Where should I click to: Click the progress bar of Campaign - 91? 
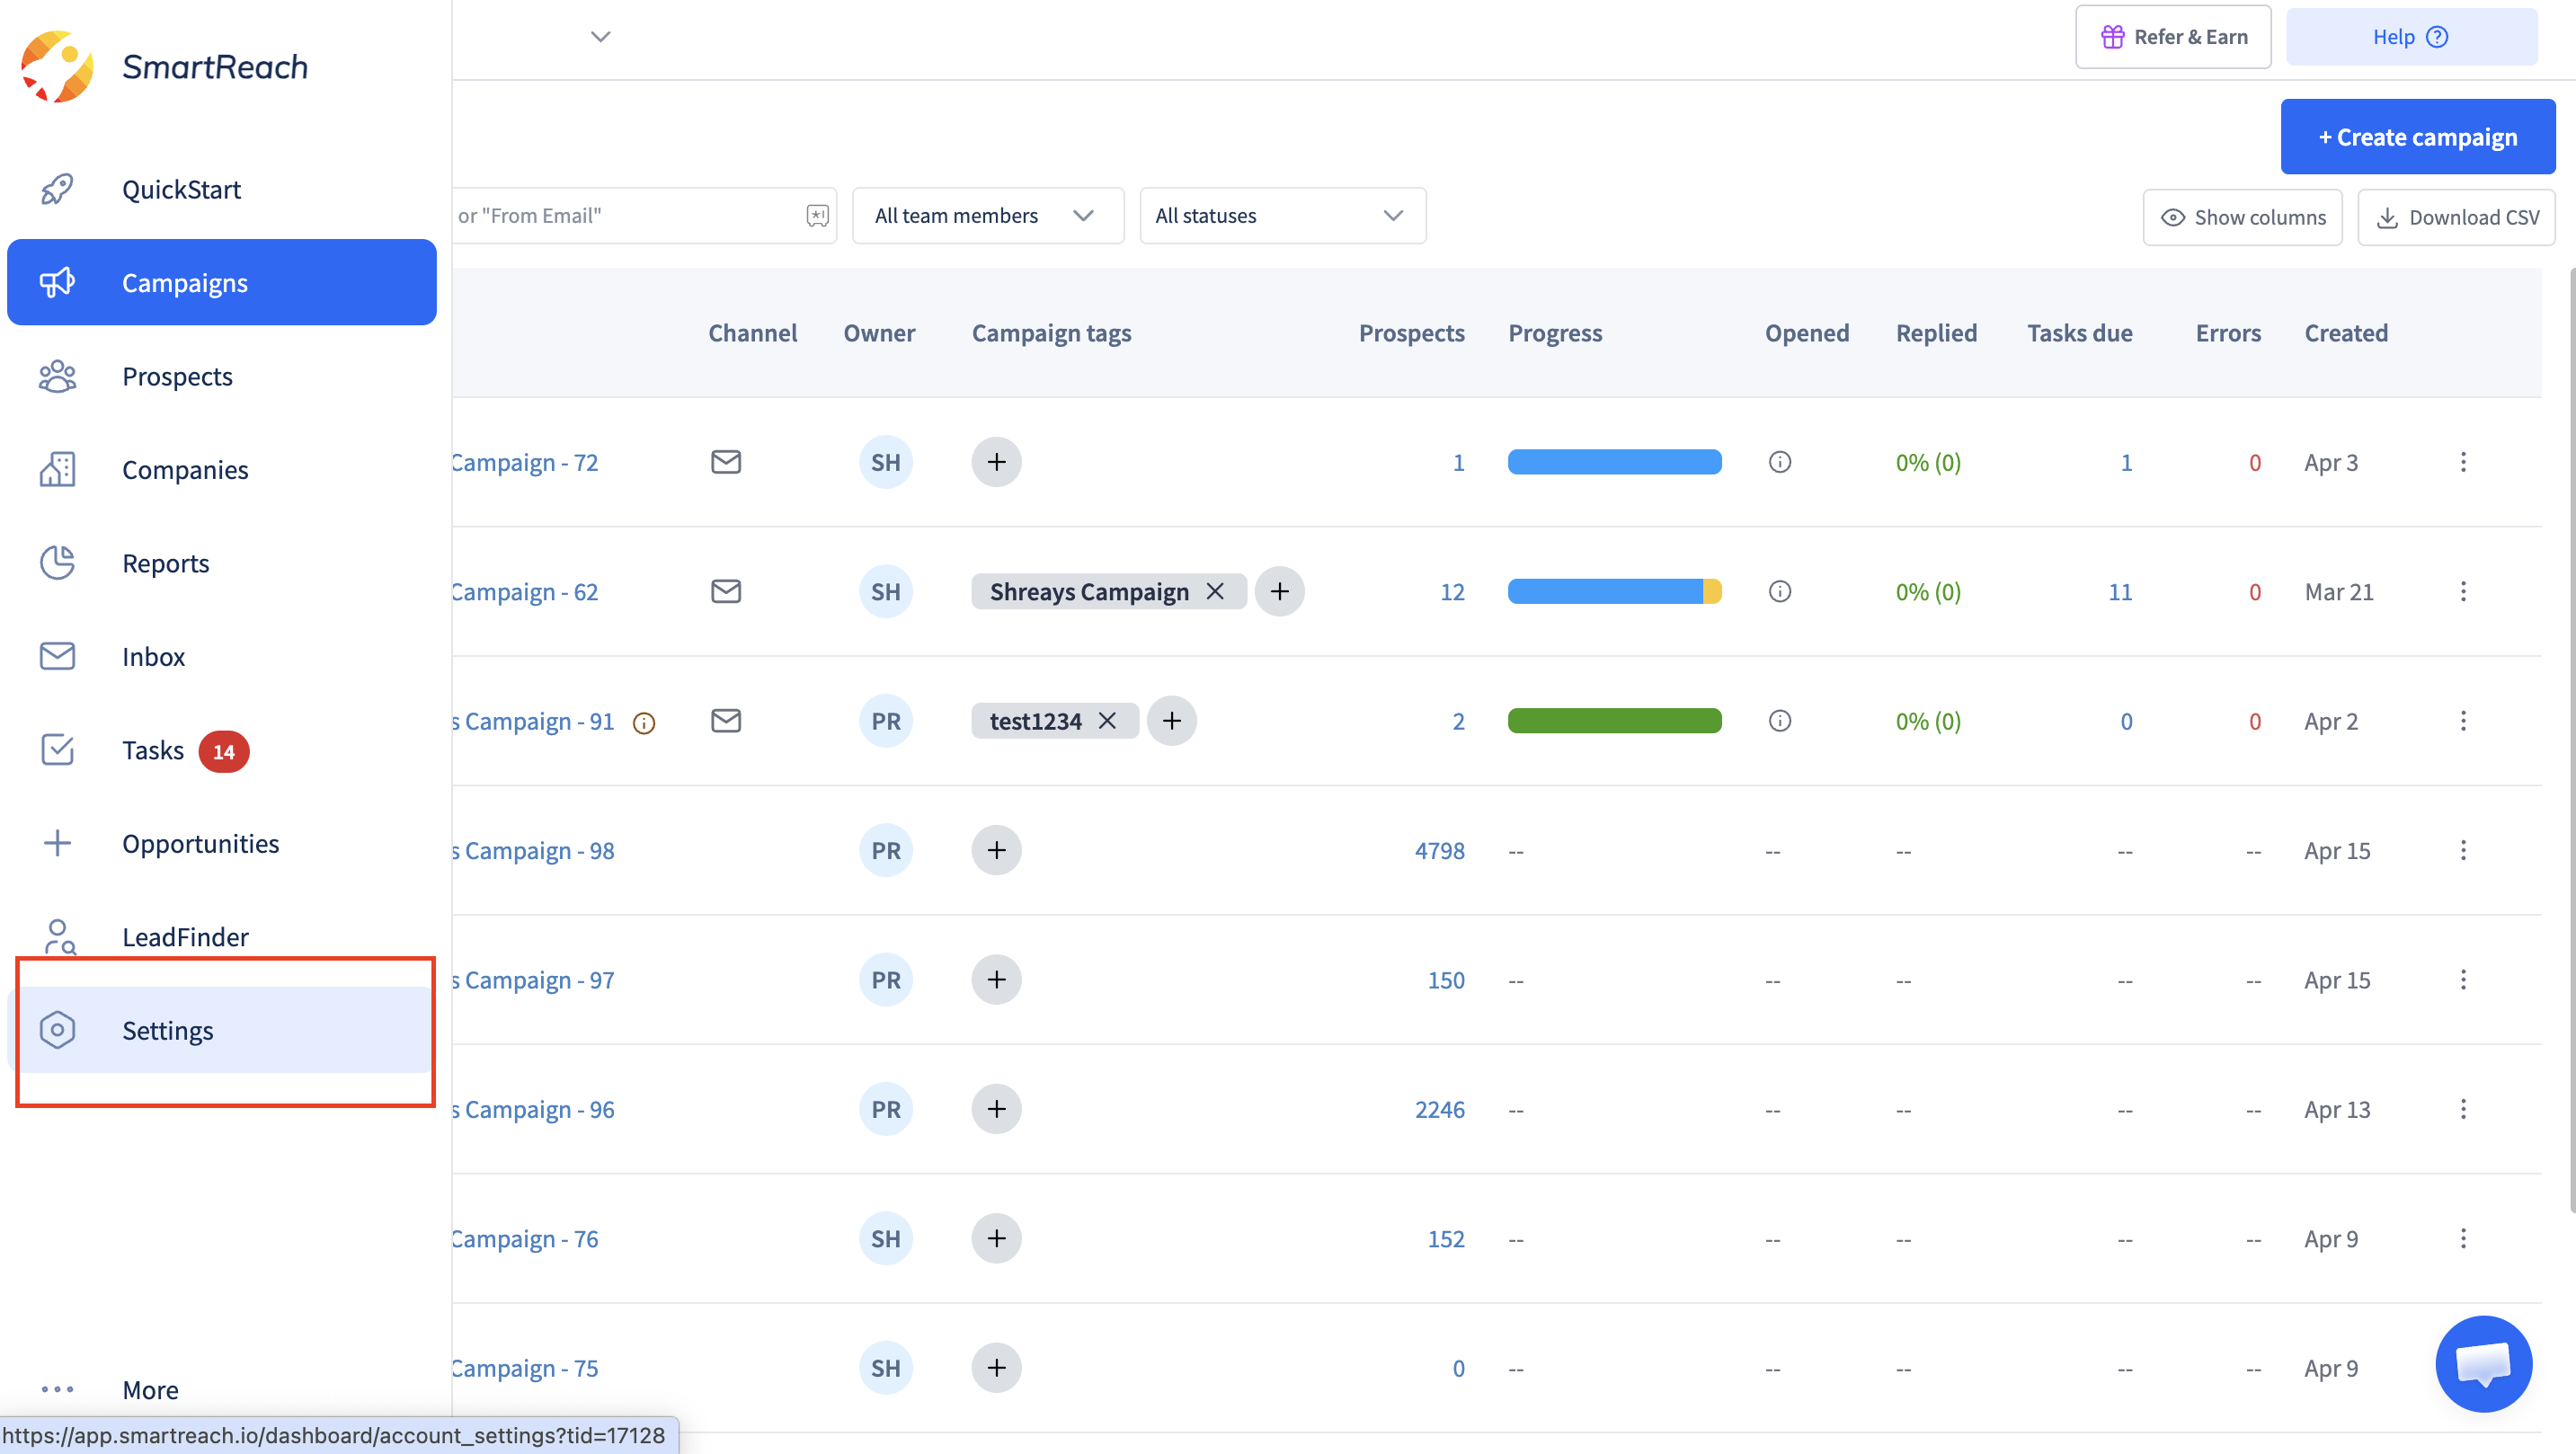pos(1614,721)
